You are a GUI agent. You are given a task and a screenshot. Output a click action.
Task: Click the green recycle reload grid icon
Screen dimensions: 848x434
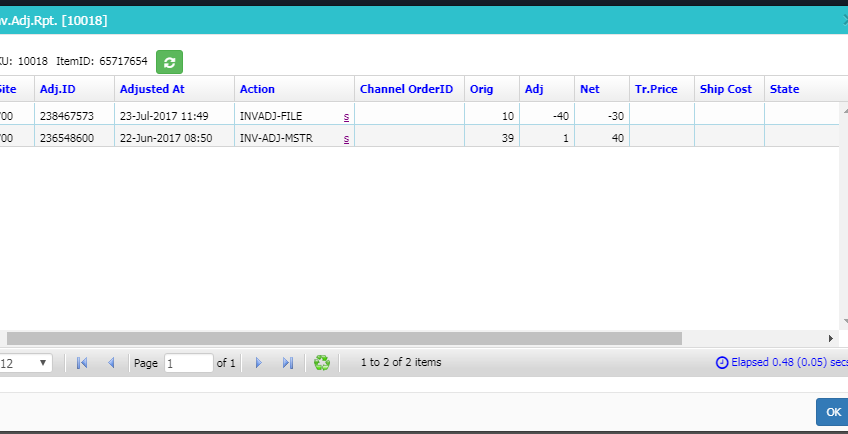[322, 363]
